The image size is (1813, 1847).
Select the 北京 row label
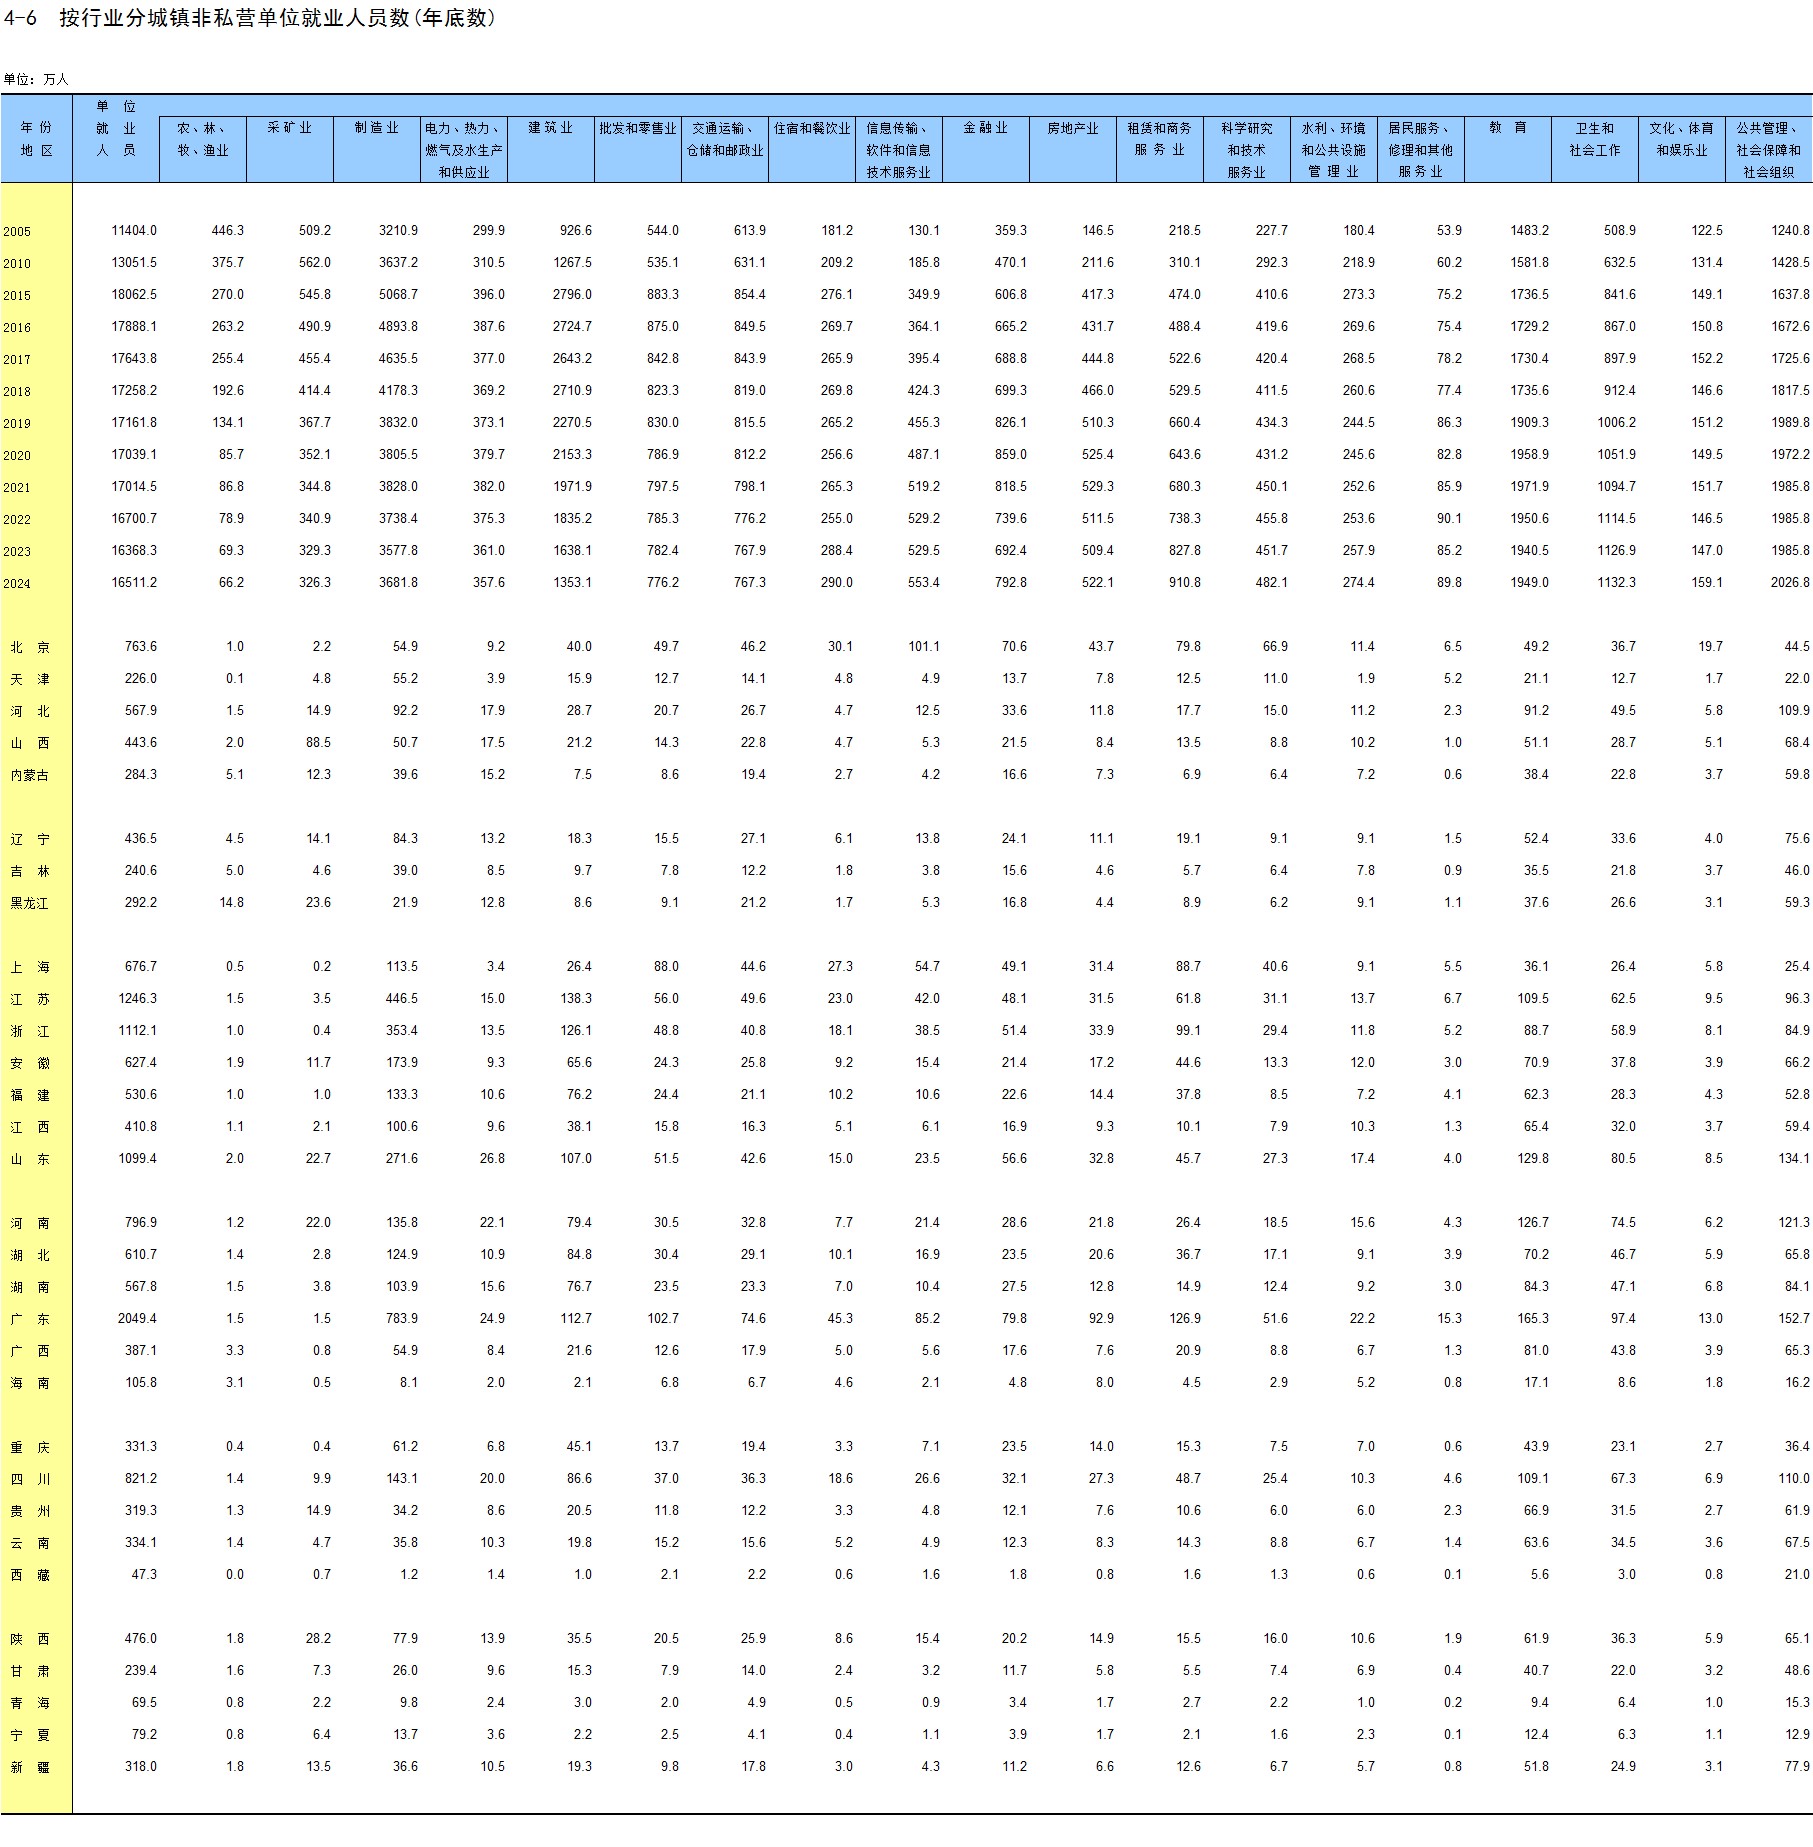[x=30, y=647]
